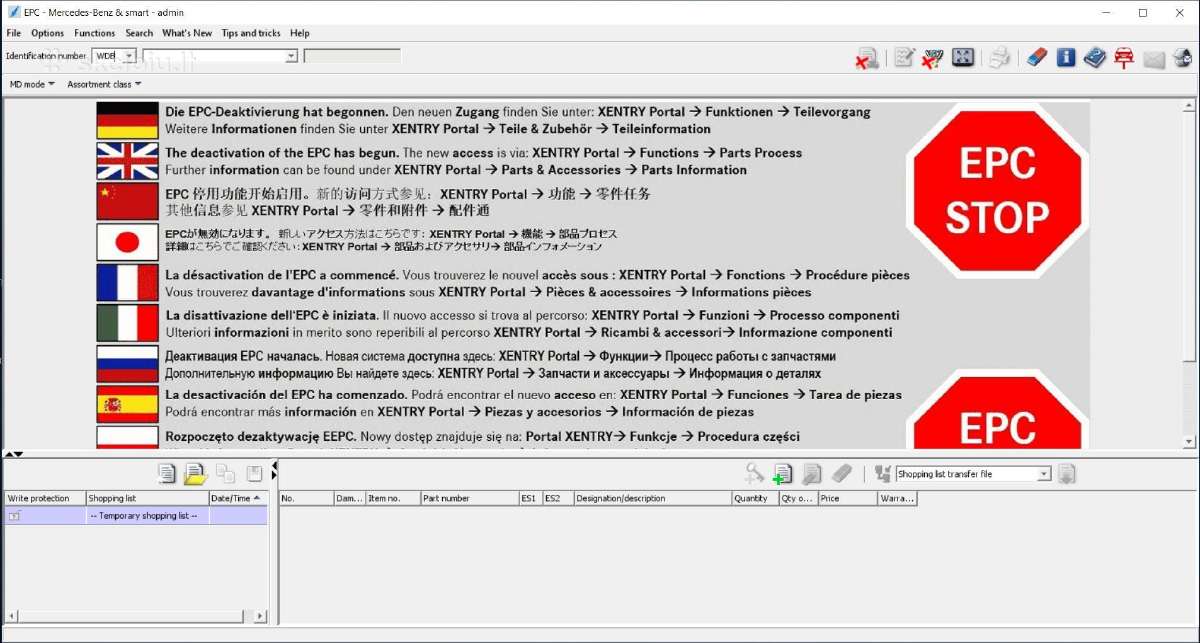Click the gray field right of identification number
Screen dimensions: 1200x643
pyautogui.click(x=352, y=56)
